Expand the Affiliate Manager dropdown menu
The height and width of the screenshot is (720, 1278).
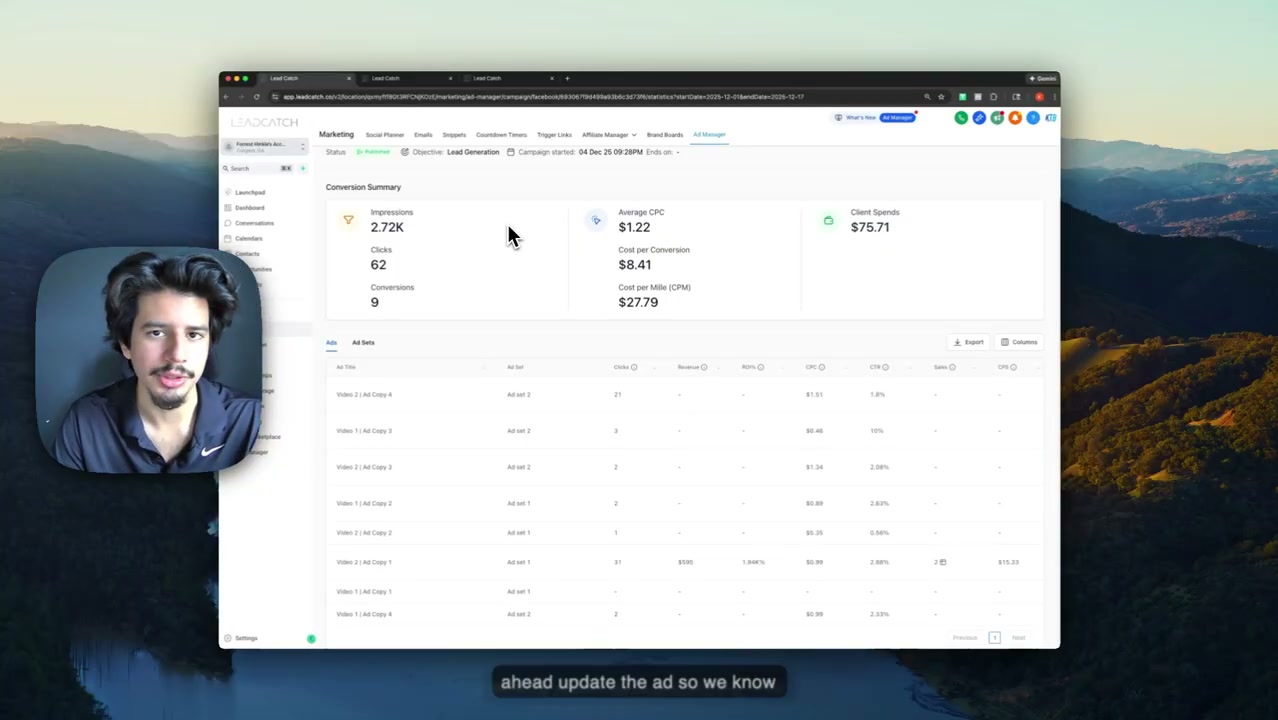pos(609,135)
